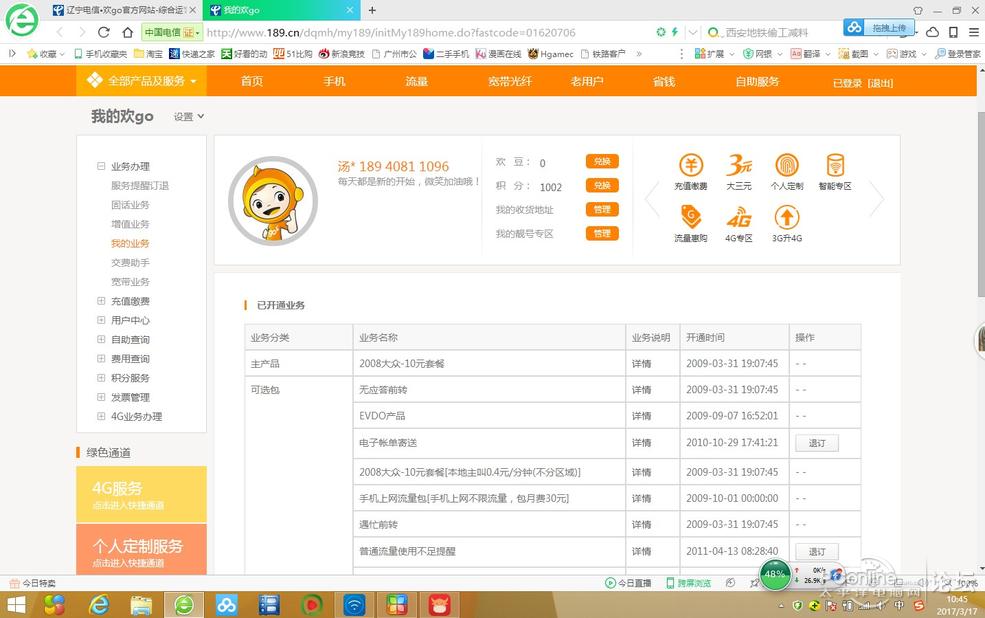Open 详情 for 2008大众-10元套餐 main product
Screen dimensions: 985x618
[641, 364]
